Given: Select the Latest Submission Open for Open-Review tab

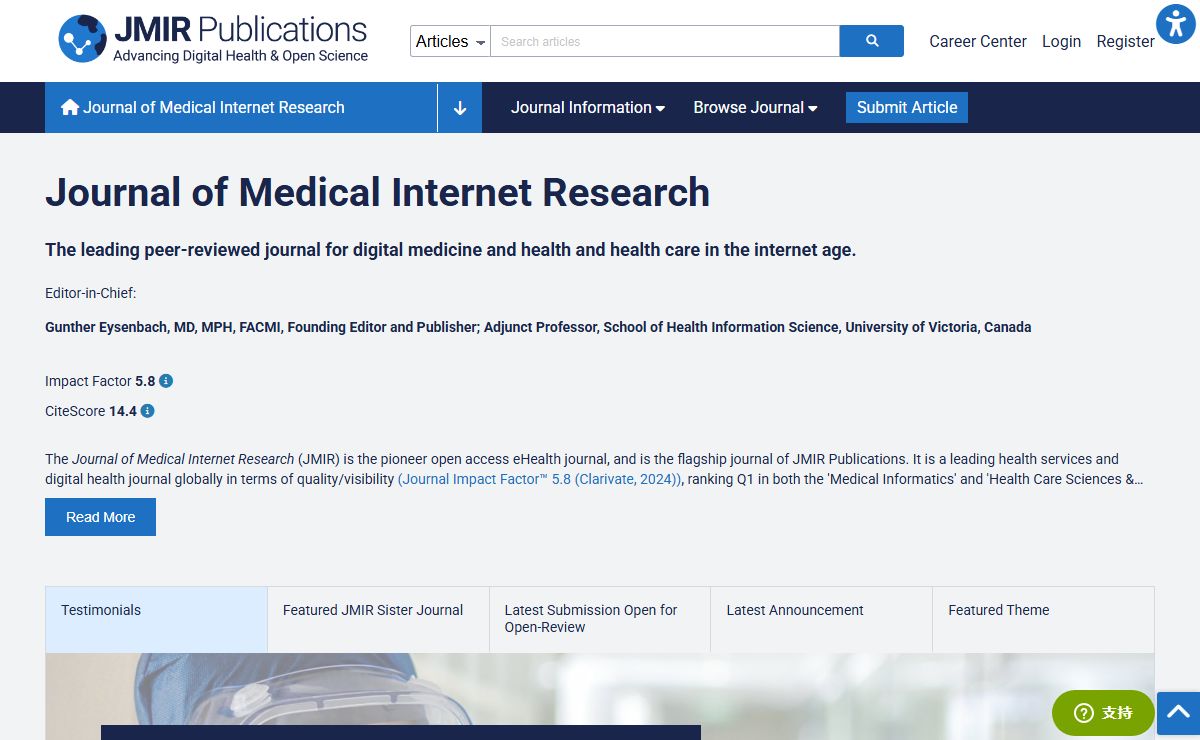Looking at the screenshot, I should click(600, 619).
